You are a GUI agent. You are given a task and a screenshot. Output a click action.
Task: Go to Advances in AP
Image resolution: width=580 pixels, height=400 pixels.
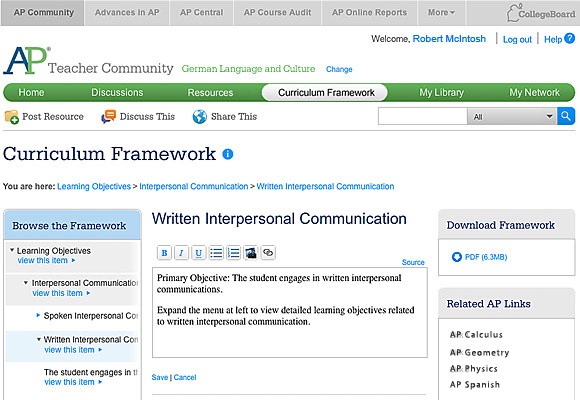click(x=127, y=13)
